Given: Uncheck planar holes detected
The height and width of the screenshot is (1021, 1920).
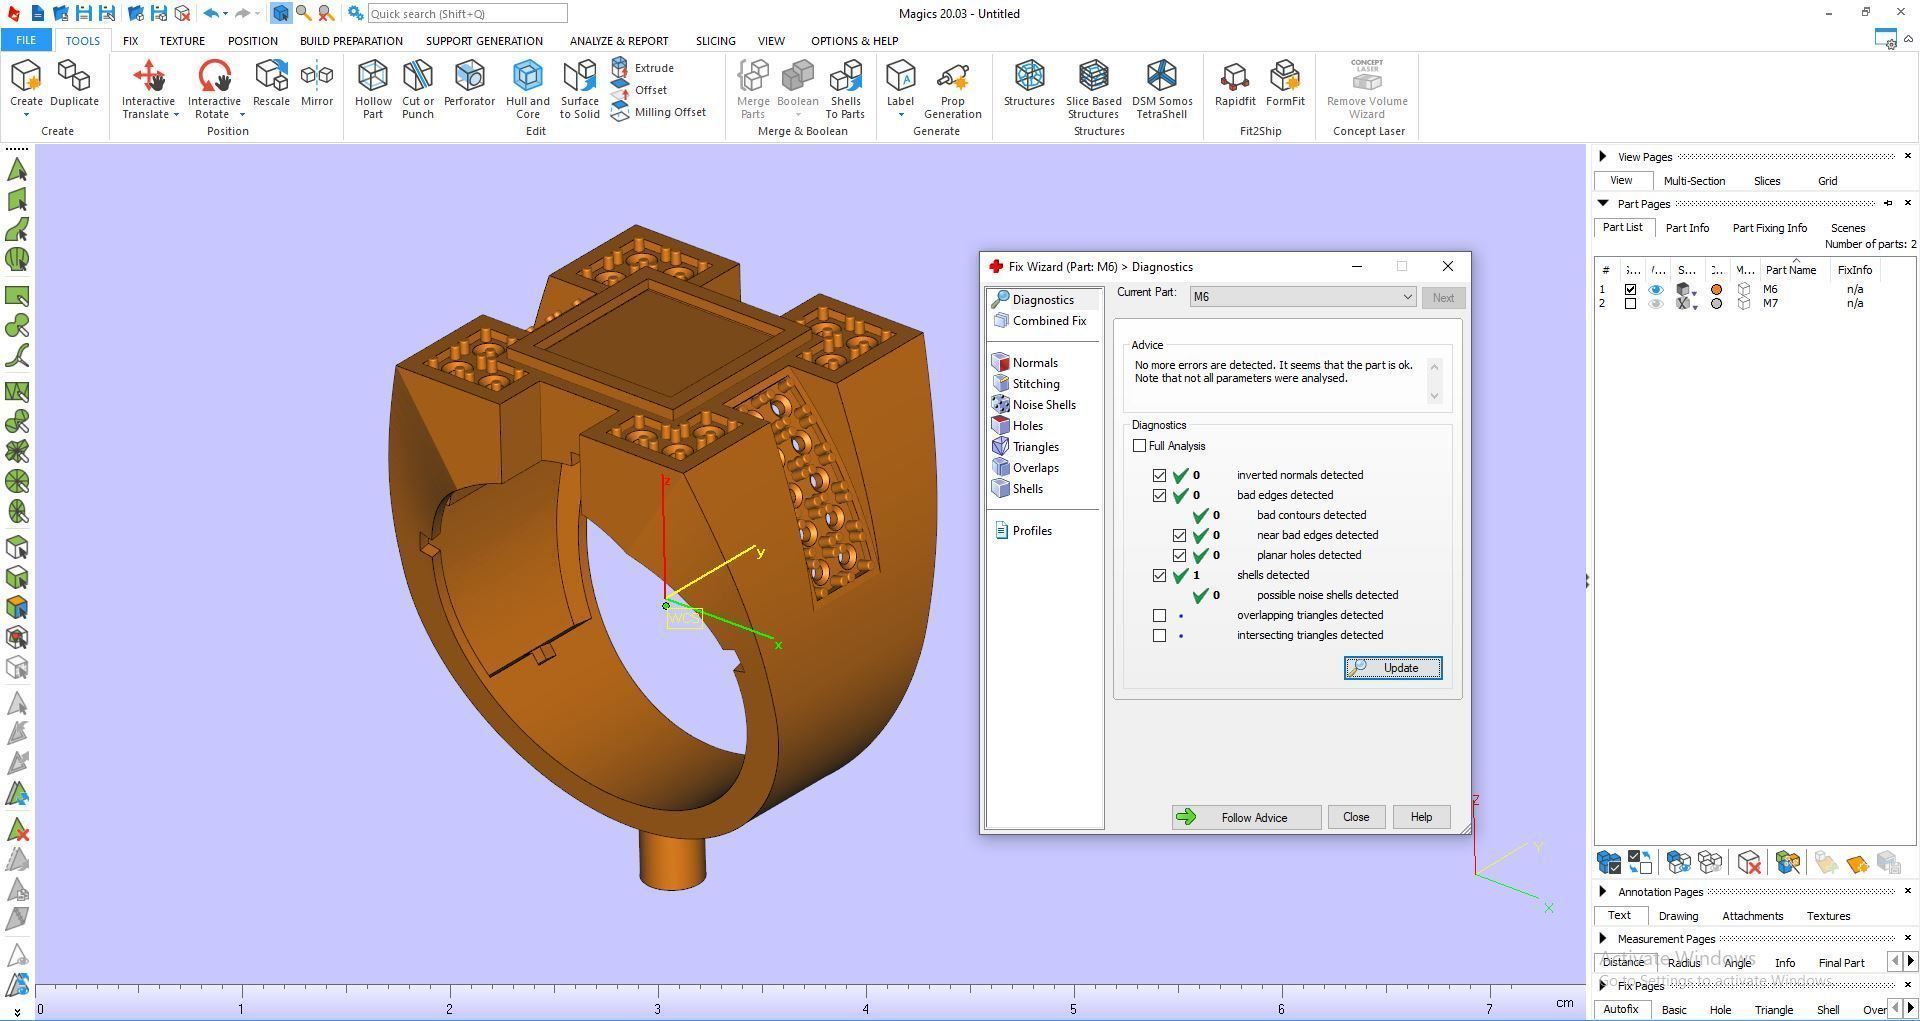Looking at the screenshot, I should coord(1179,556).
